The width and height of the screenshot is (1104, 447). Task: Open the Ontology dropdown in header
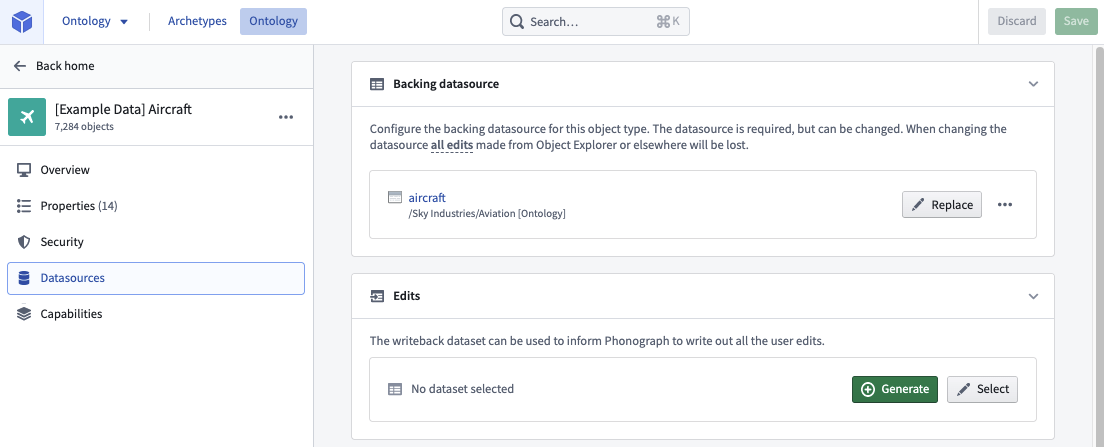[95, 21]
